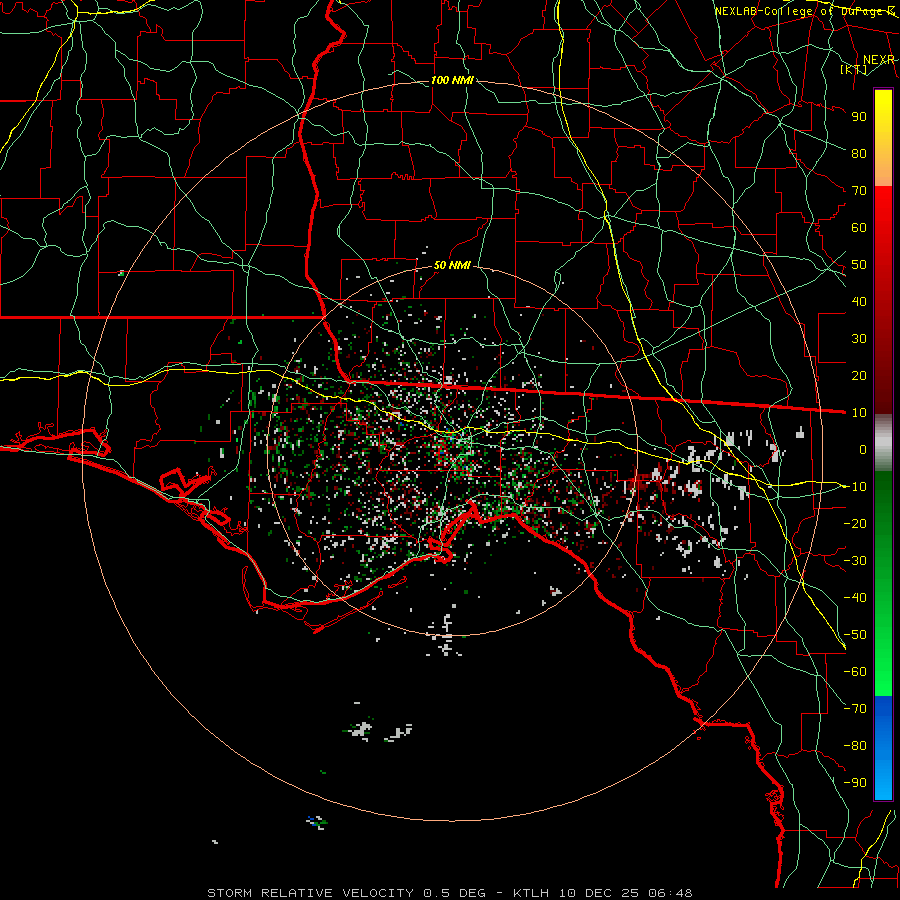
Task: Select the 30 value on velocity scale
Action: (859, 339)
